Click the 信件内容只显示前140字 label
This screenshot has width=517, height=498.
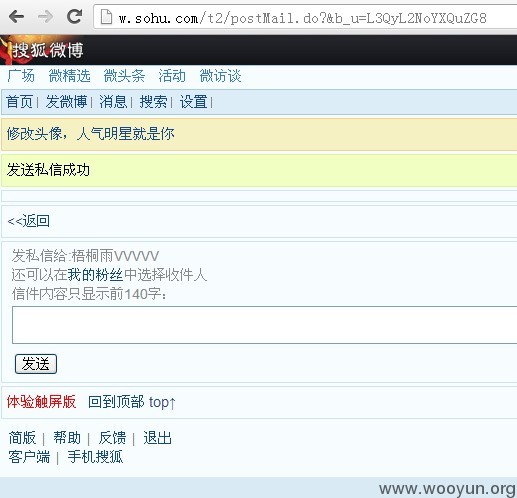coord(89,294)
